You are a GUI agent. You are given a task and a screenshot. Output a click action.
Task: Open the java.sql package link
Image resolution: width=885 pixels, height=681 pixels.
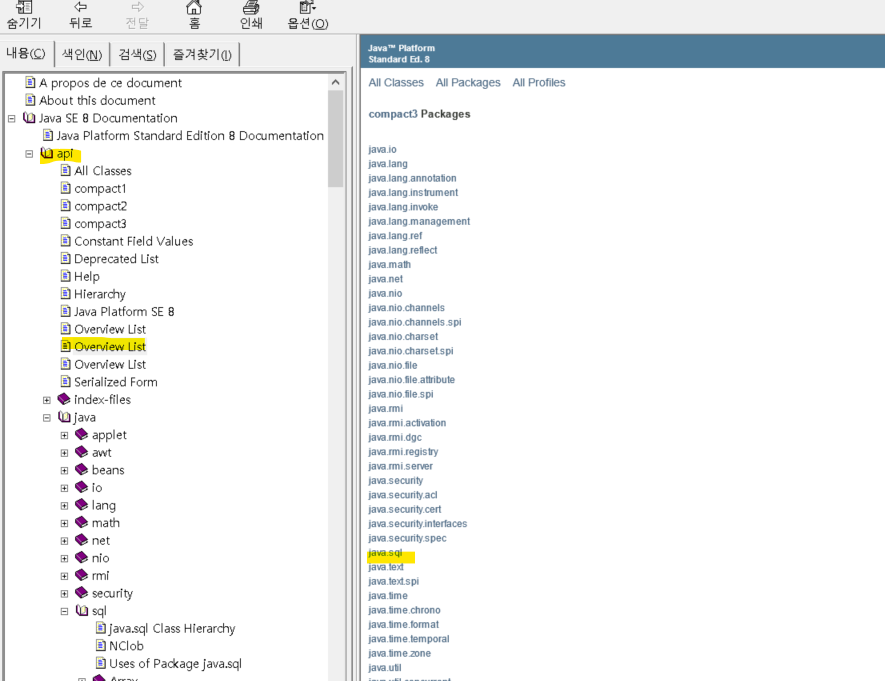click(385, 553)
